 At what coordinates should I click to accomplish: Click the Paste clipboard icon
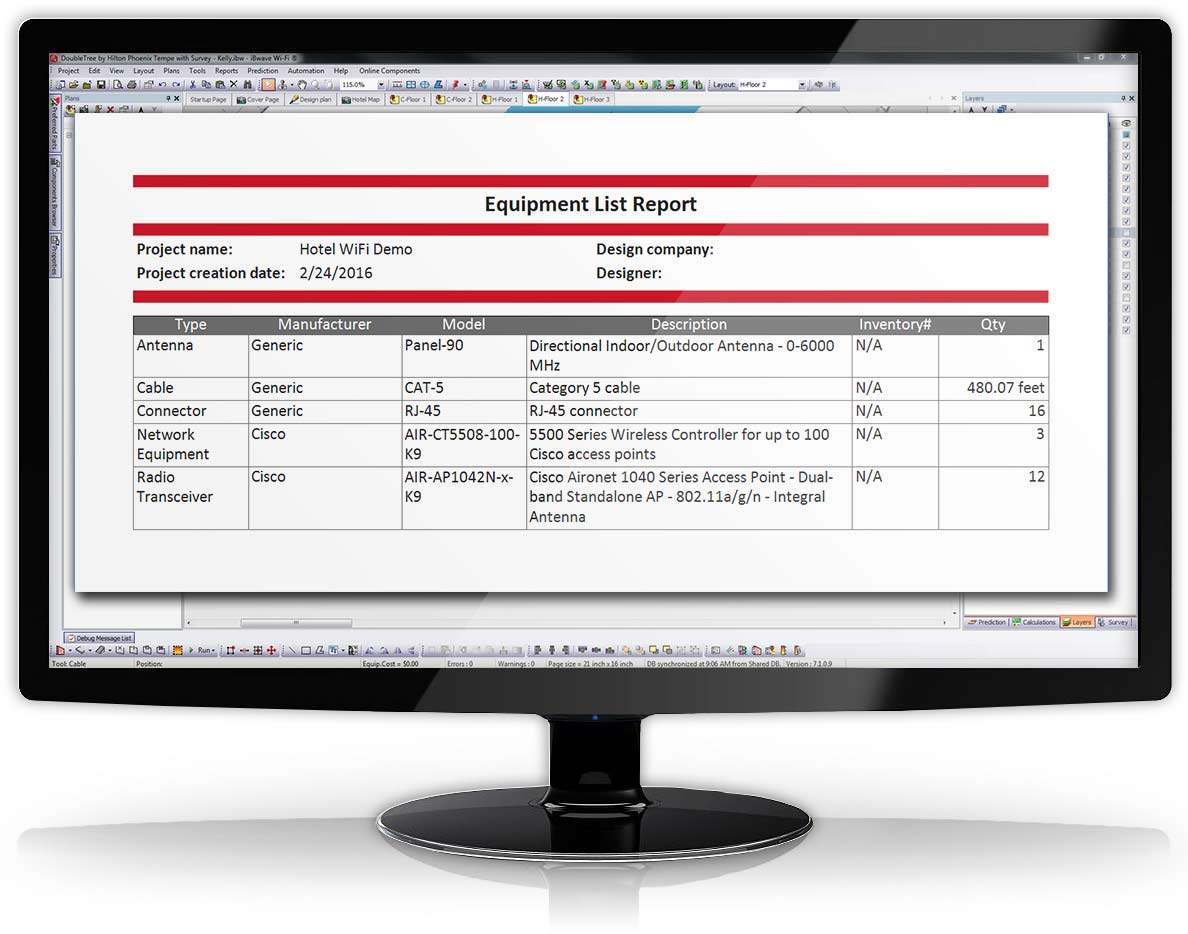[x=220, y=85]
